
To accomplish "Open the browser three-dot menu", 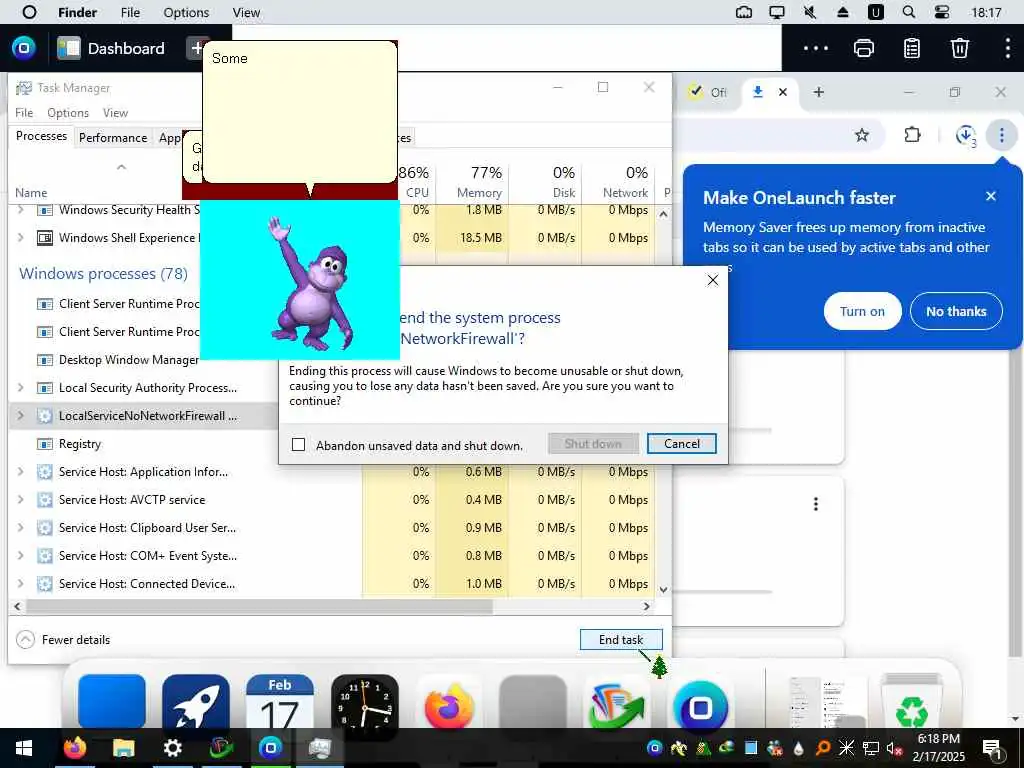I will (1001, 135).
